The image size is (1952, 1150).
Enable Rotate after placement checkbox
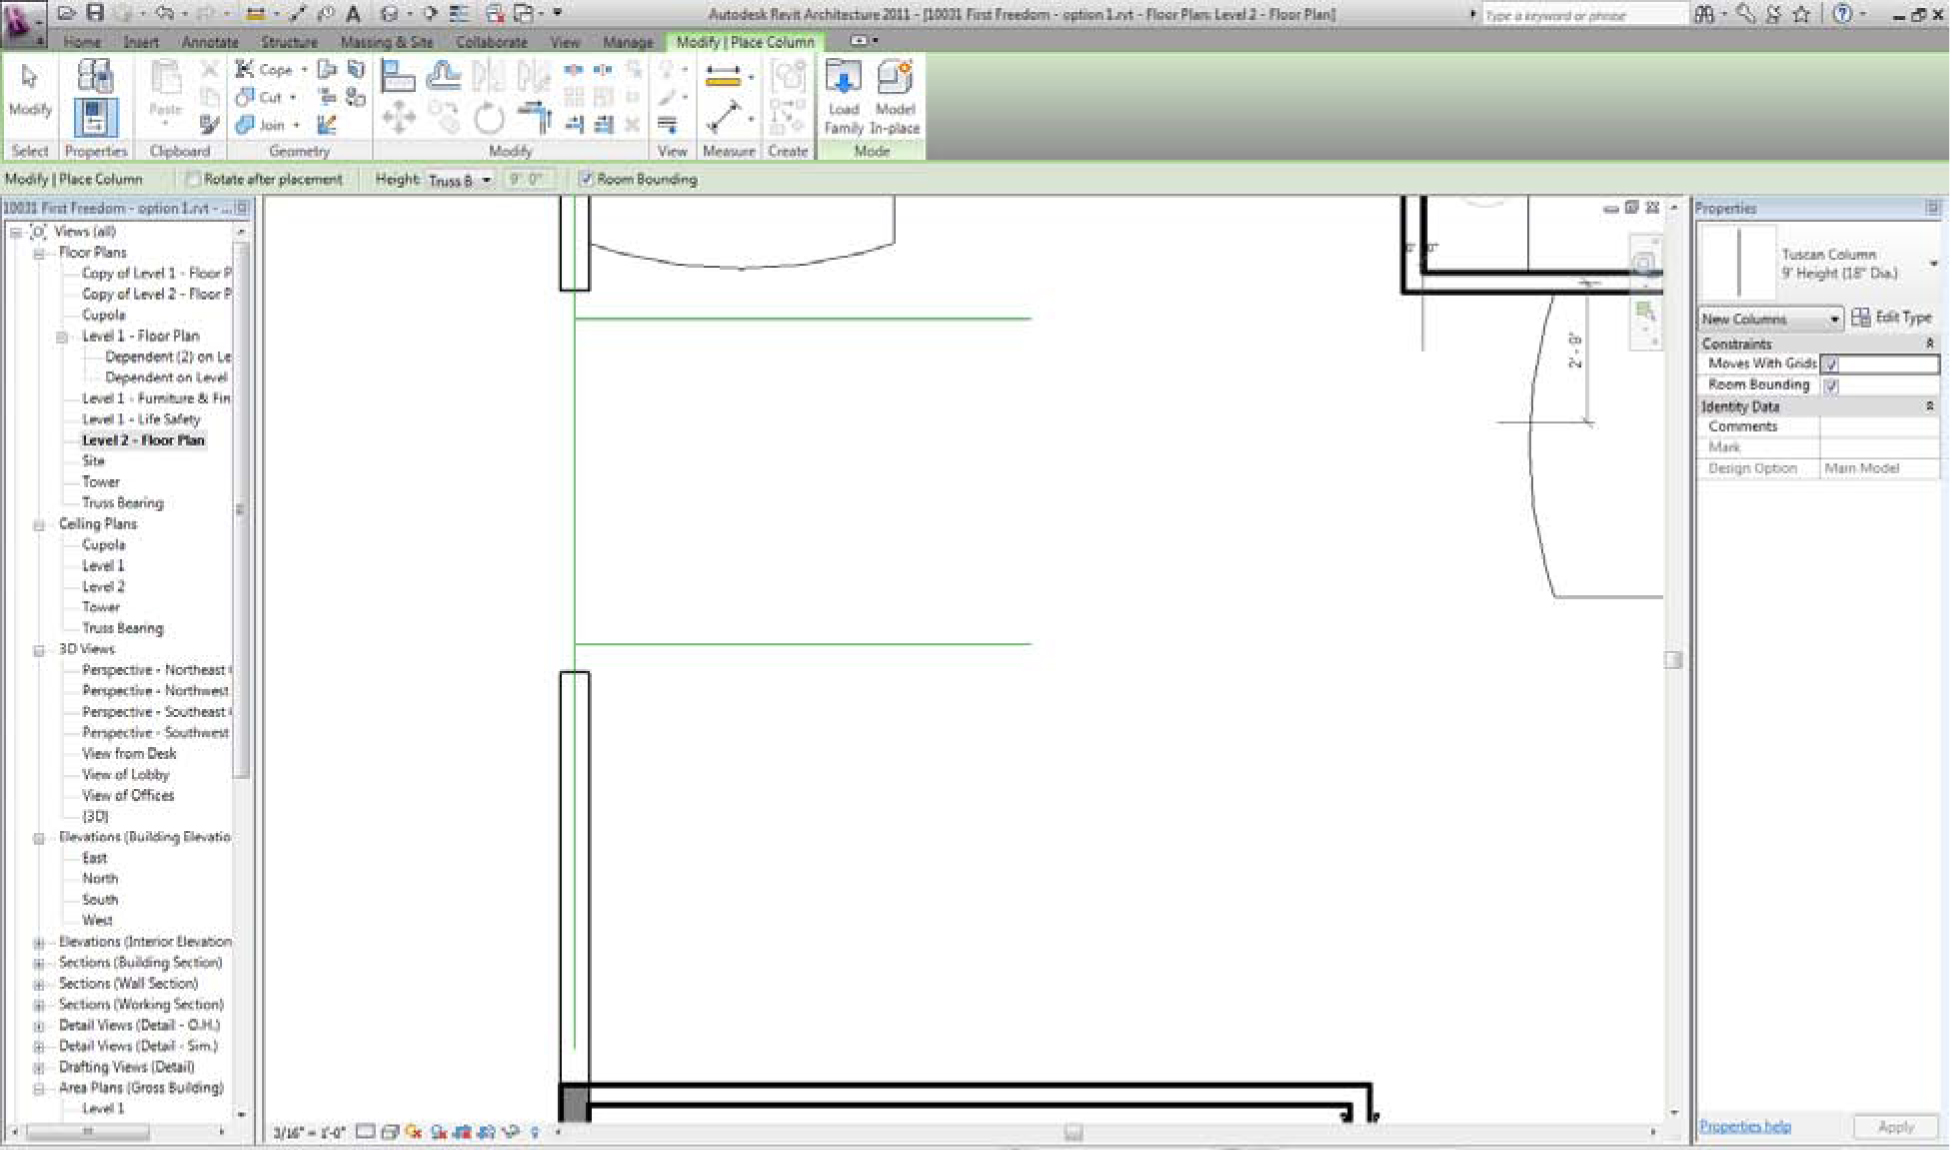coord(193,179)
